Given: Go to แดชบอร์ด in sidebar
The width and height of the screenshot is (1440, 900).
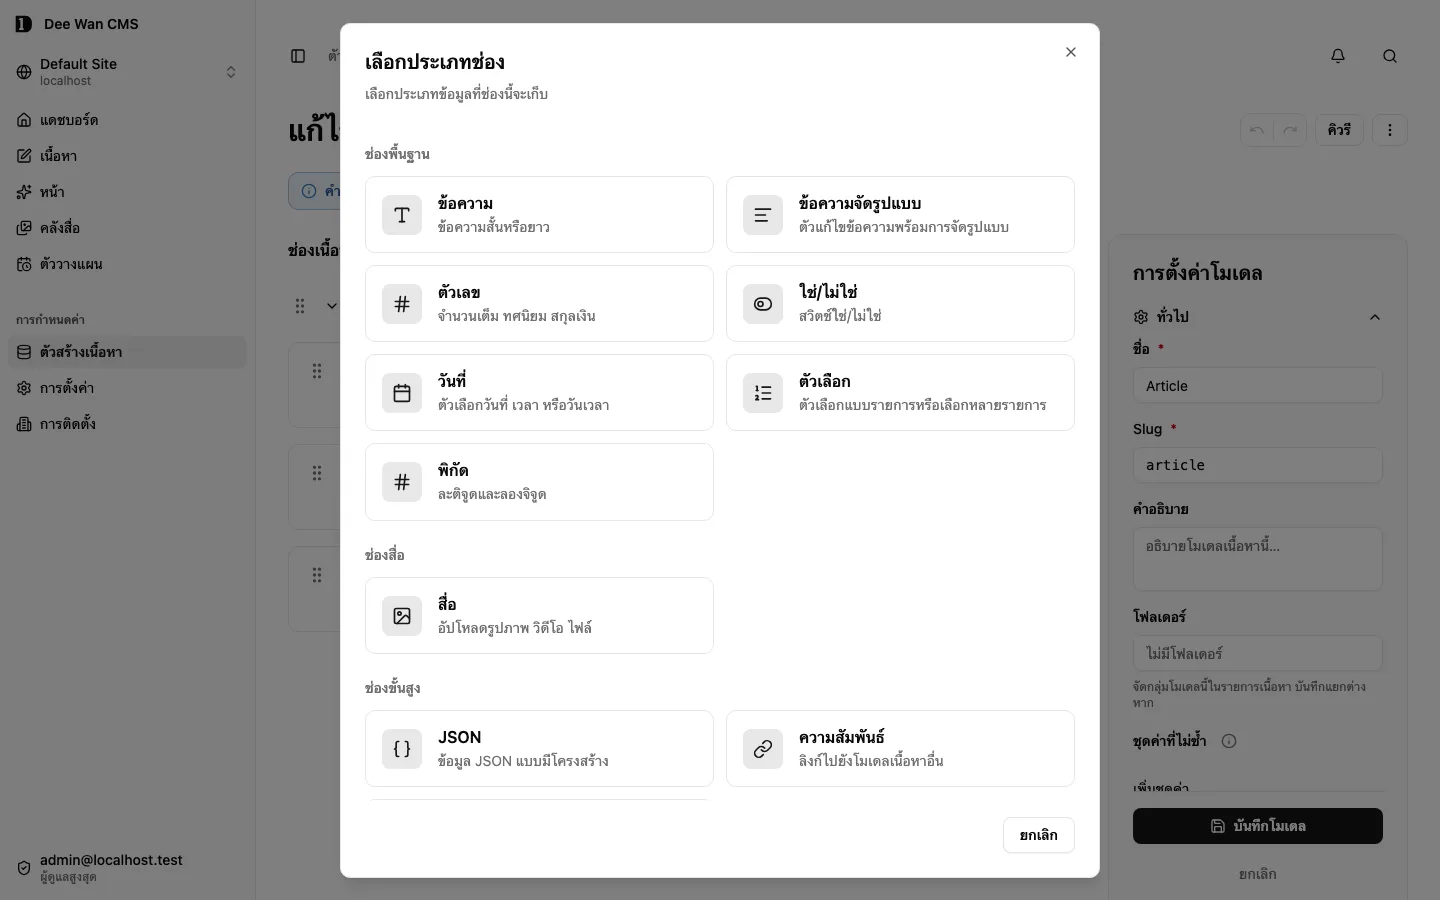Looking at the screenshot, I should point(128,120).
